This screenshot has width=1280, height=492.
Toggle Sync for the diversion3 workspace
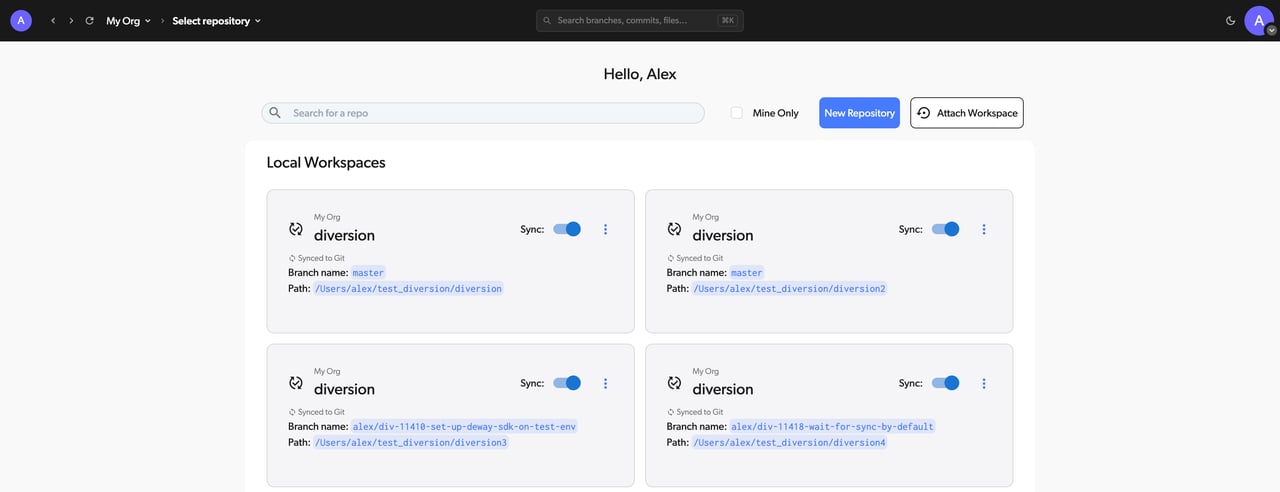567,383
